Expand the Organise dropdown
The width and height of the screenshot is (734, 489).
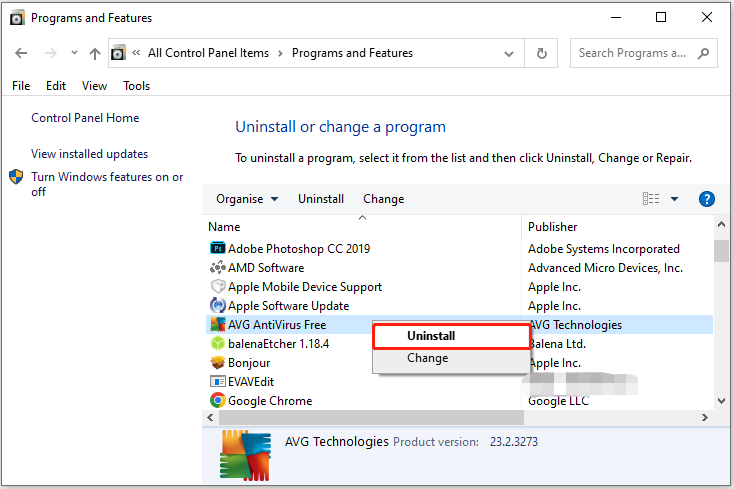pos(247,199)
